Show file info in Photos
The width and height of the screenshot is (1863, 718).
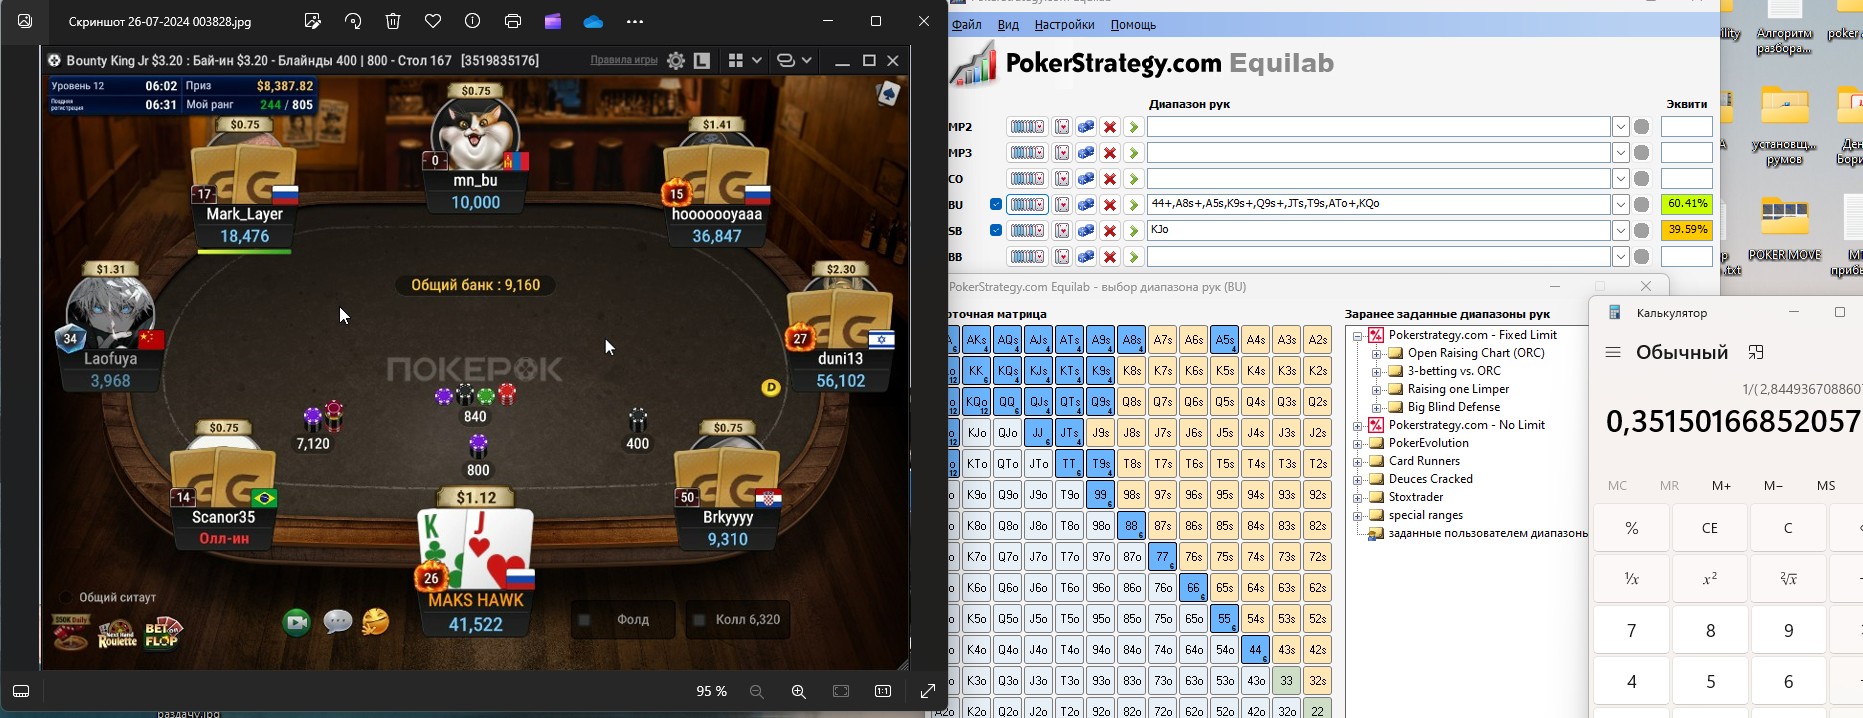[472, 21]
